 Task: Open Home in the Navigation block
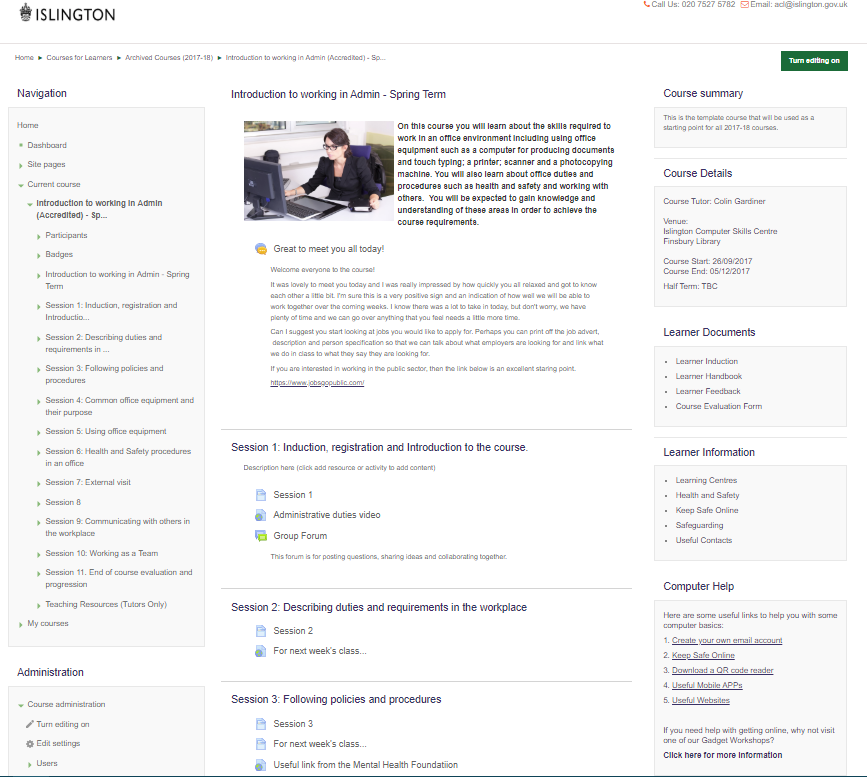pos(28,126)
